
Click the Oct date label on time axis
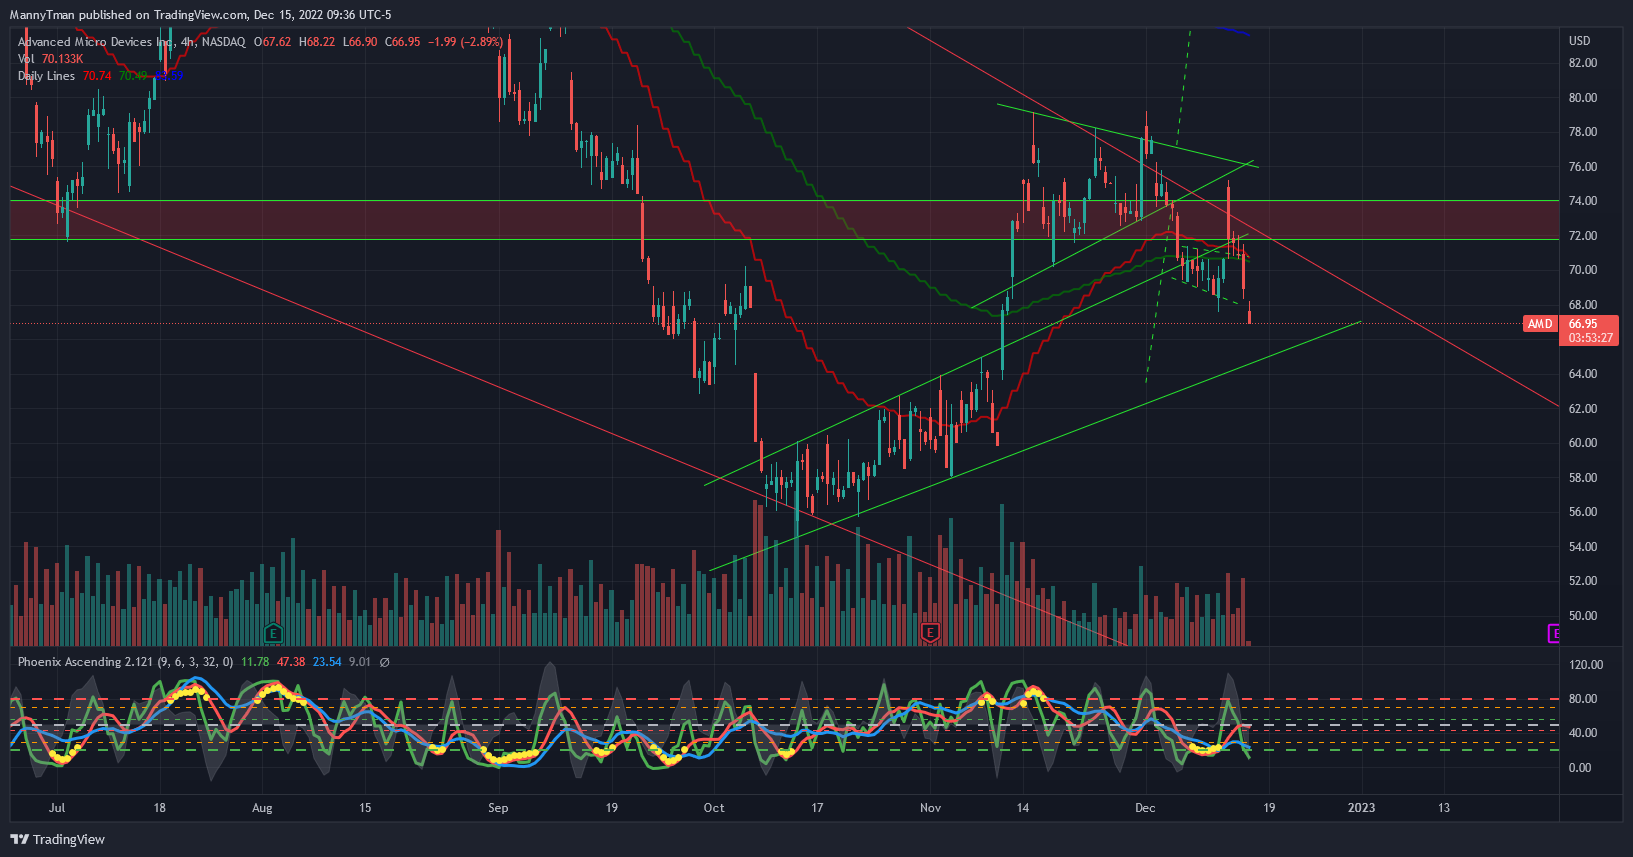point(714,808)
